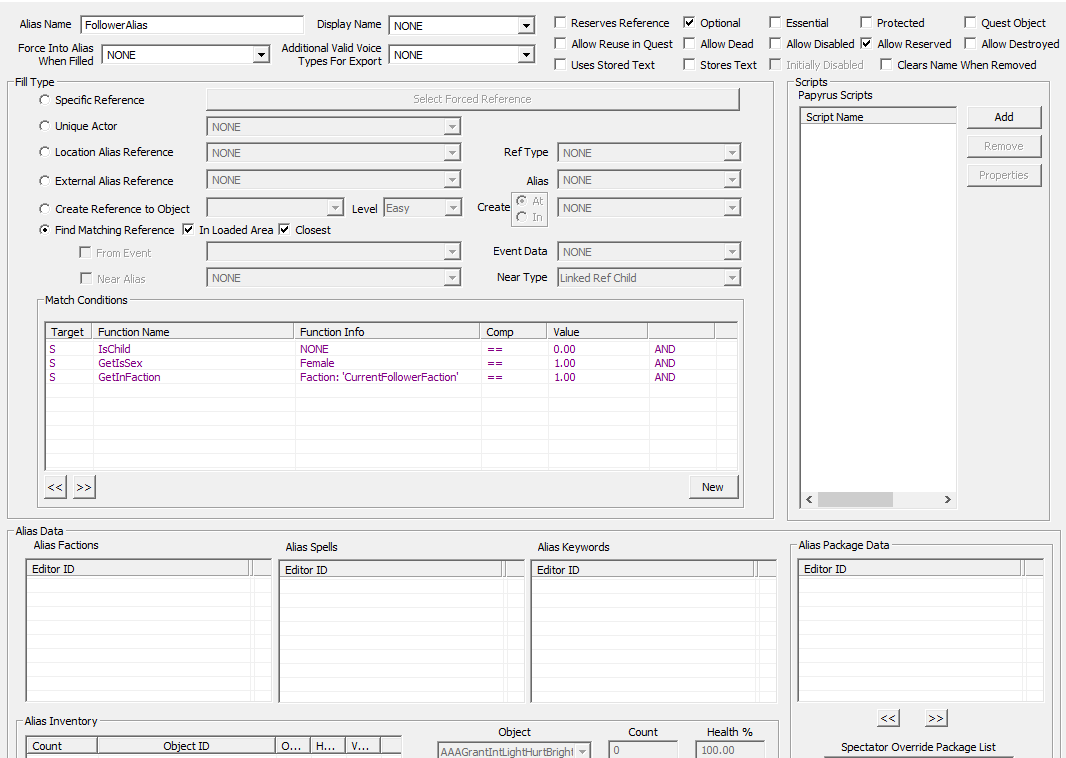1066x758 pixels.
Task: Expand the Ref Type dropdown
Action: click(731, 152)
